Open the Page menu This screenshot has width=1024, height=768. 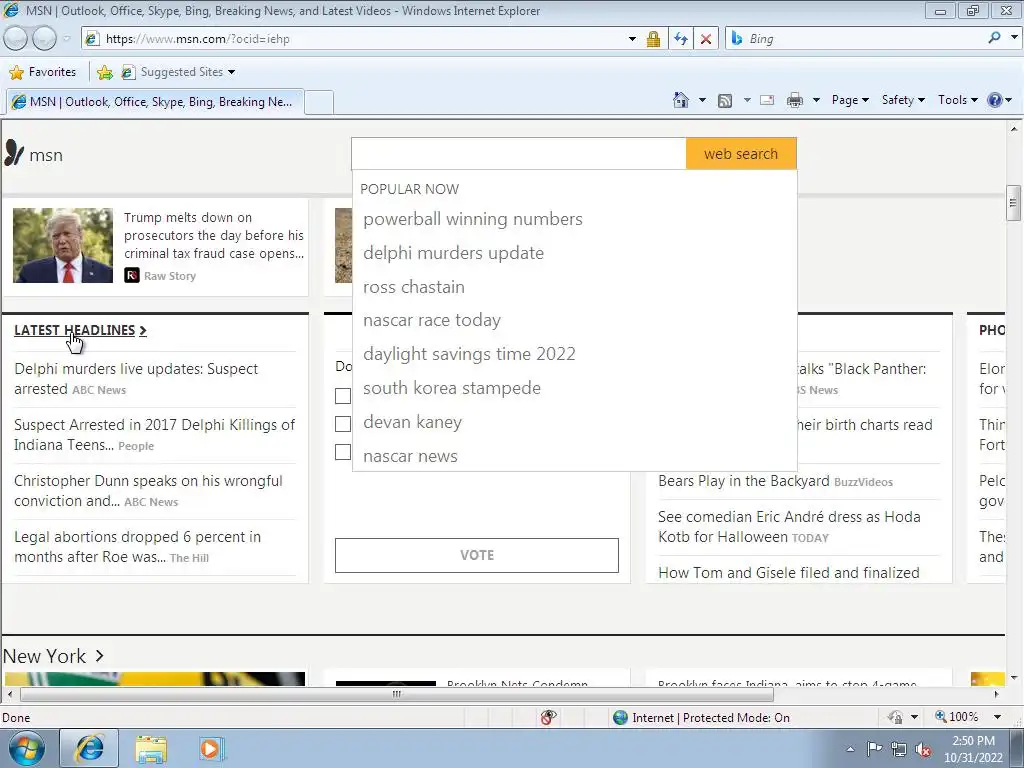850,100
